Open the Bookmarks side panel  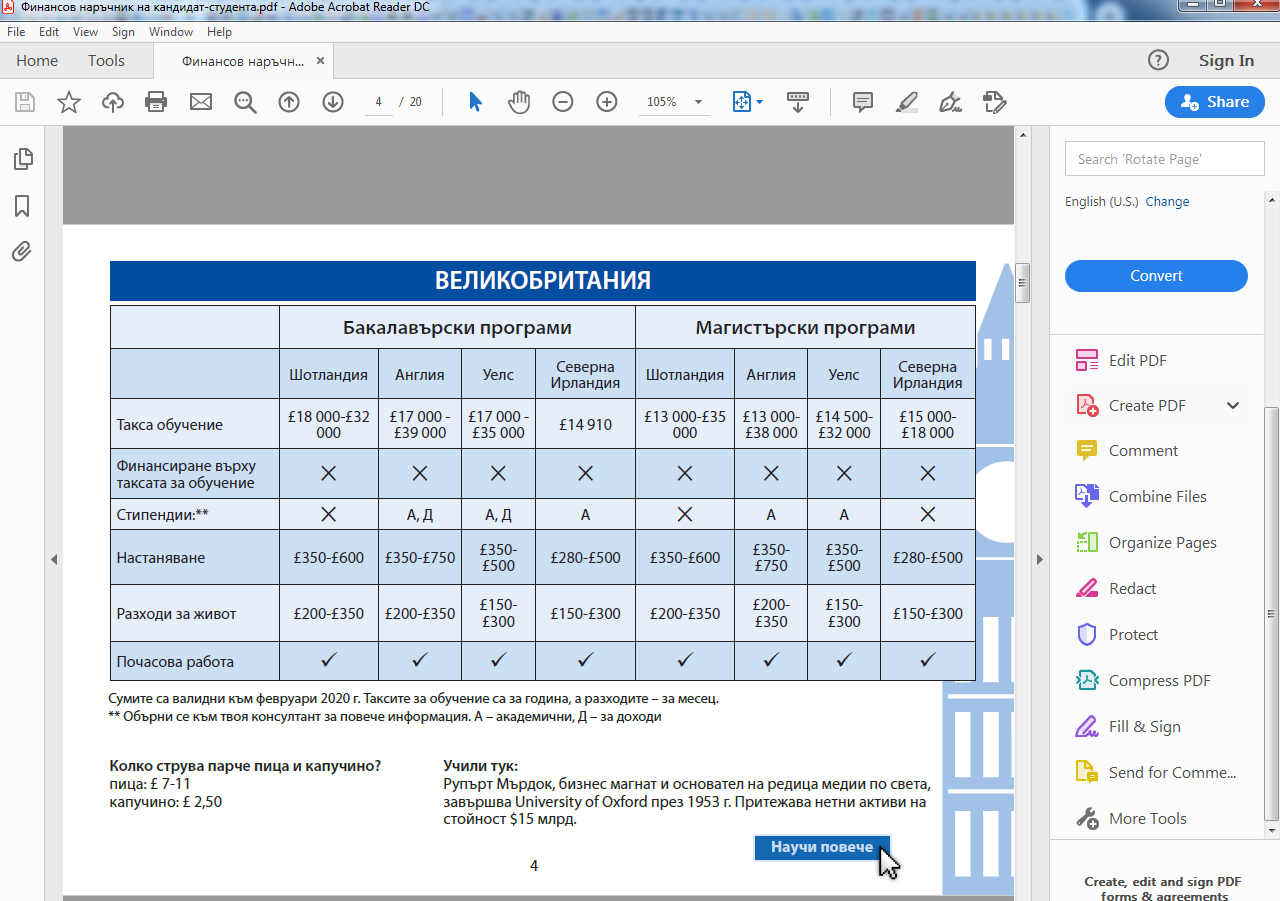point(22,206)
